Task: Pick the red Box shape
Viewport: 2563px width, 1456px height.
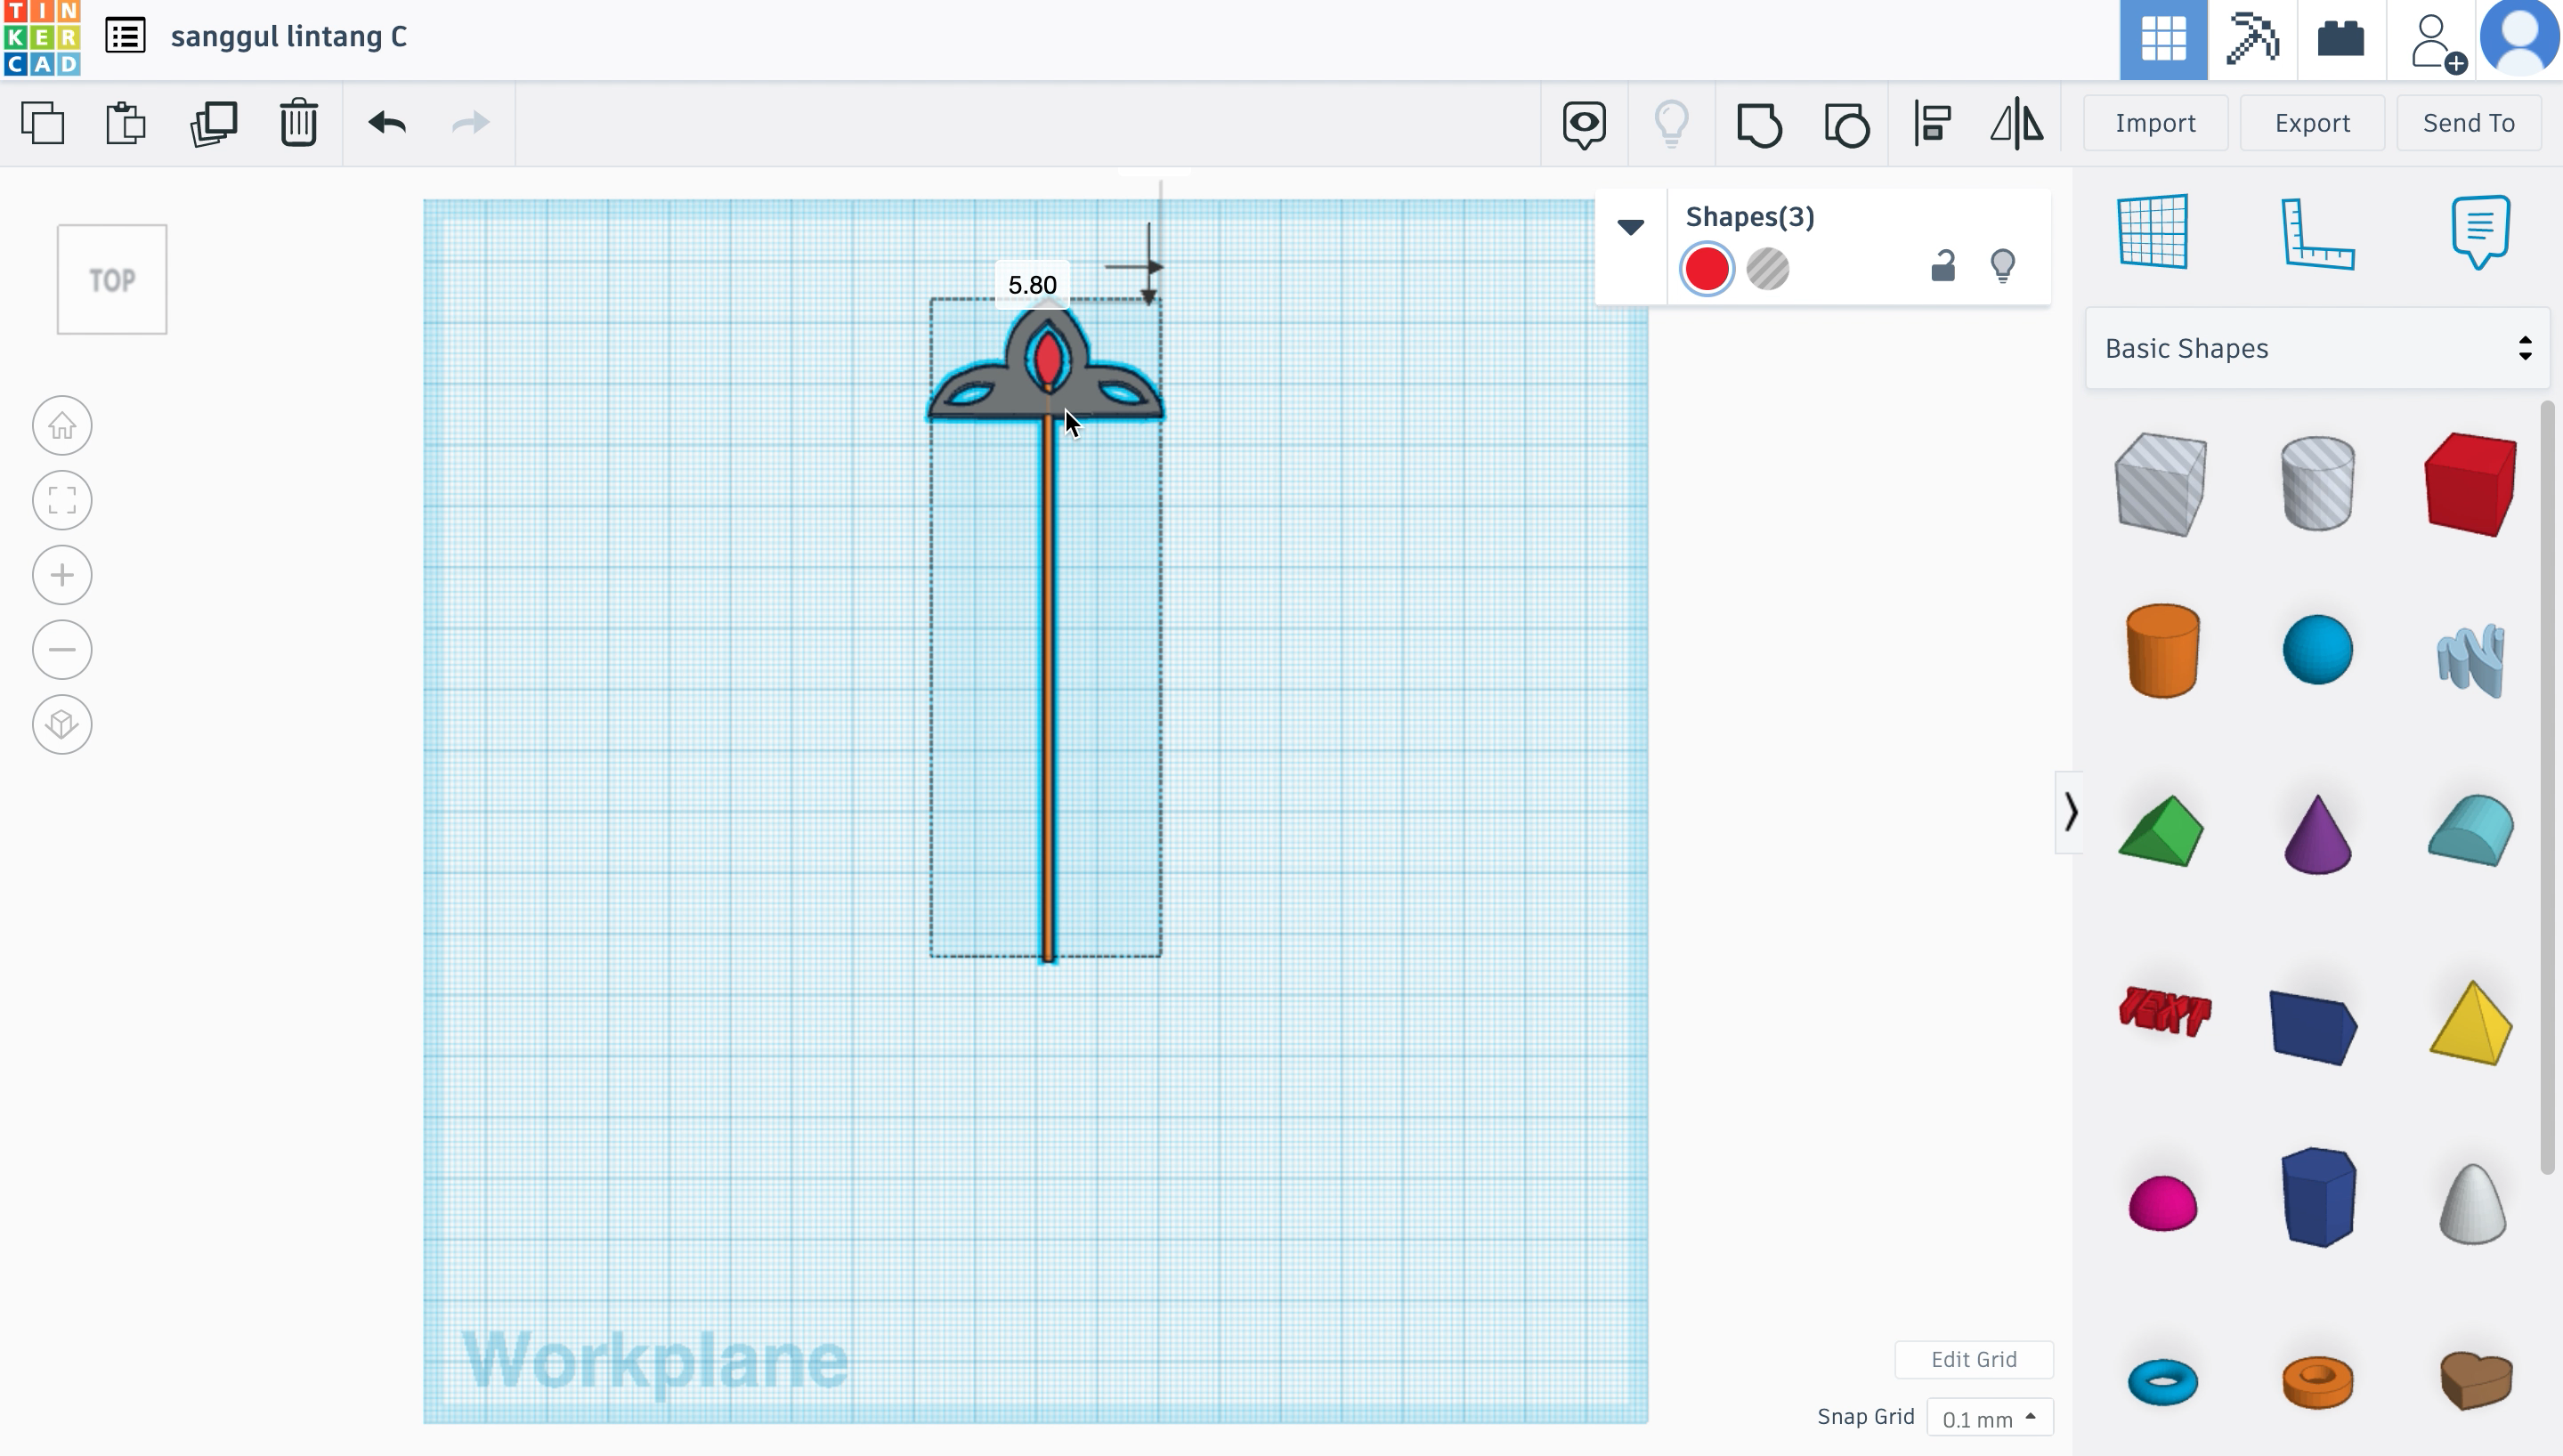Action: click(2470, 484)
